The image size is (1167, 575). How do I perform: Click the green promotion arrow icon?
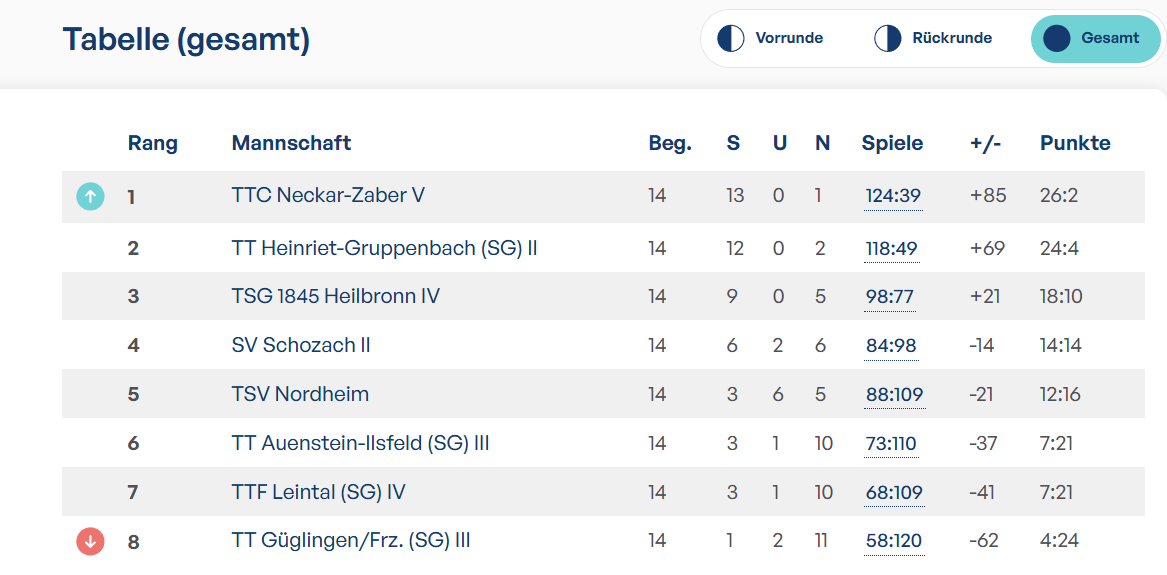pos(90,197)
